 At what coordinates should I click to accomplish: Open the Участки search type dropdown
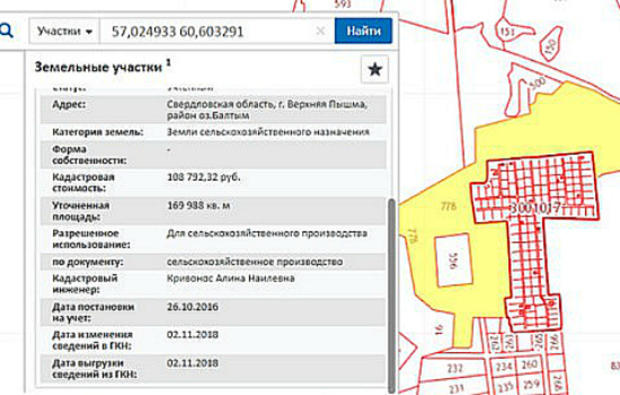pos(64,31)
